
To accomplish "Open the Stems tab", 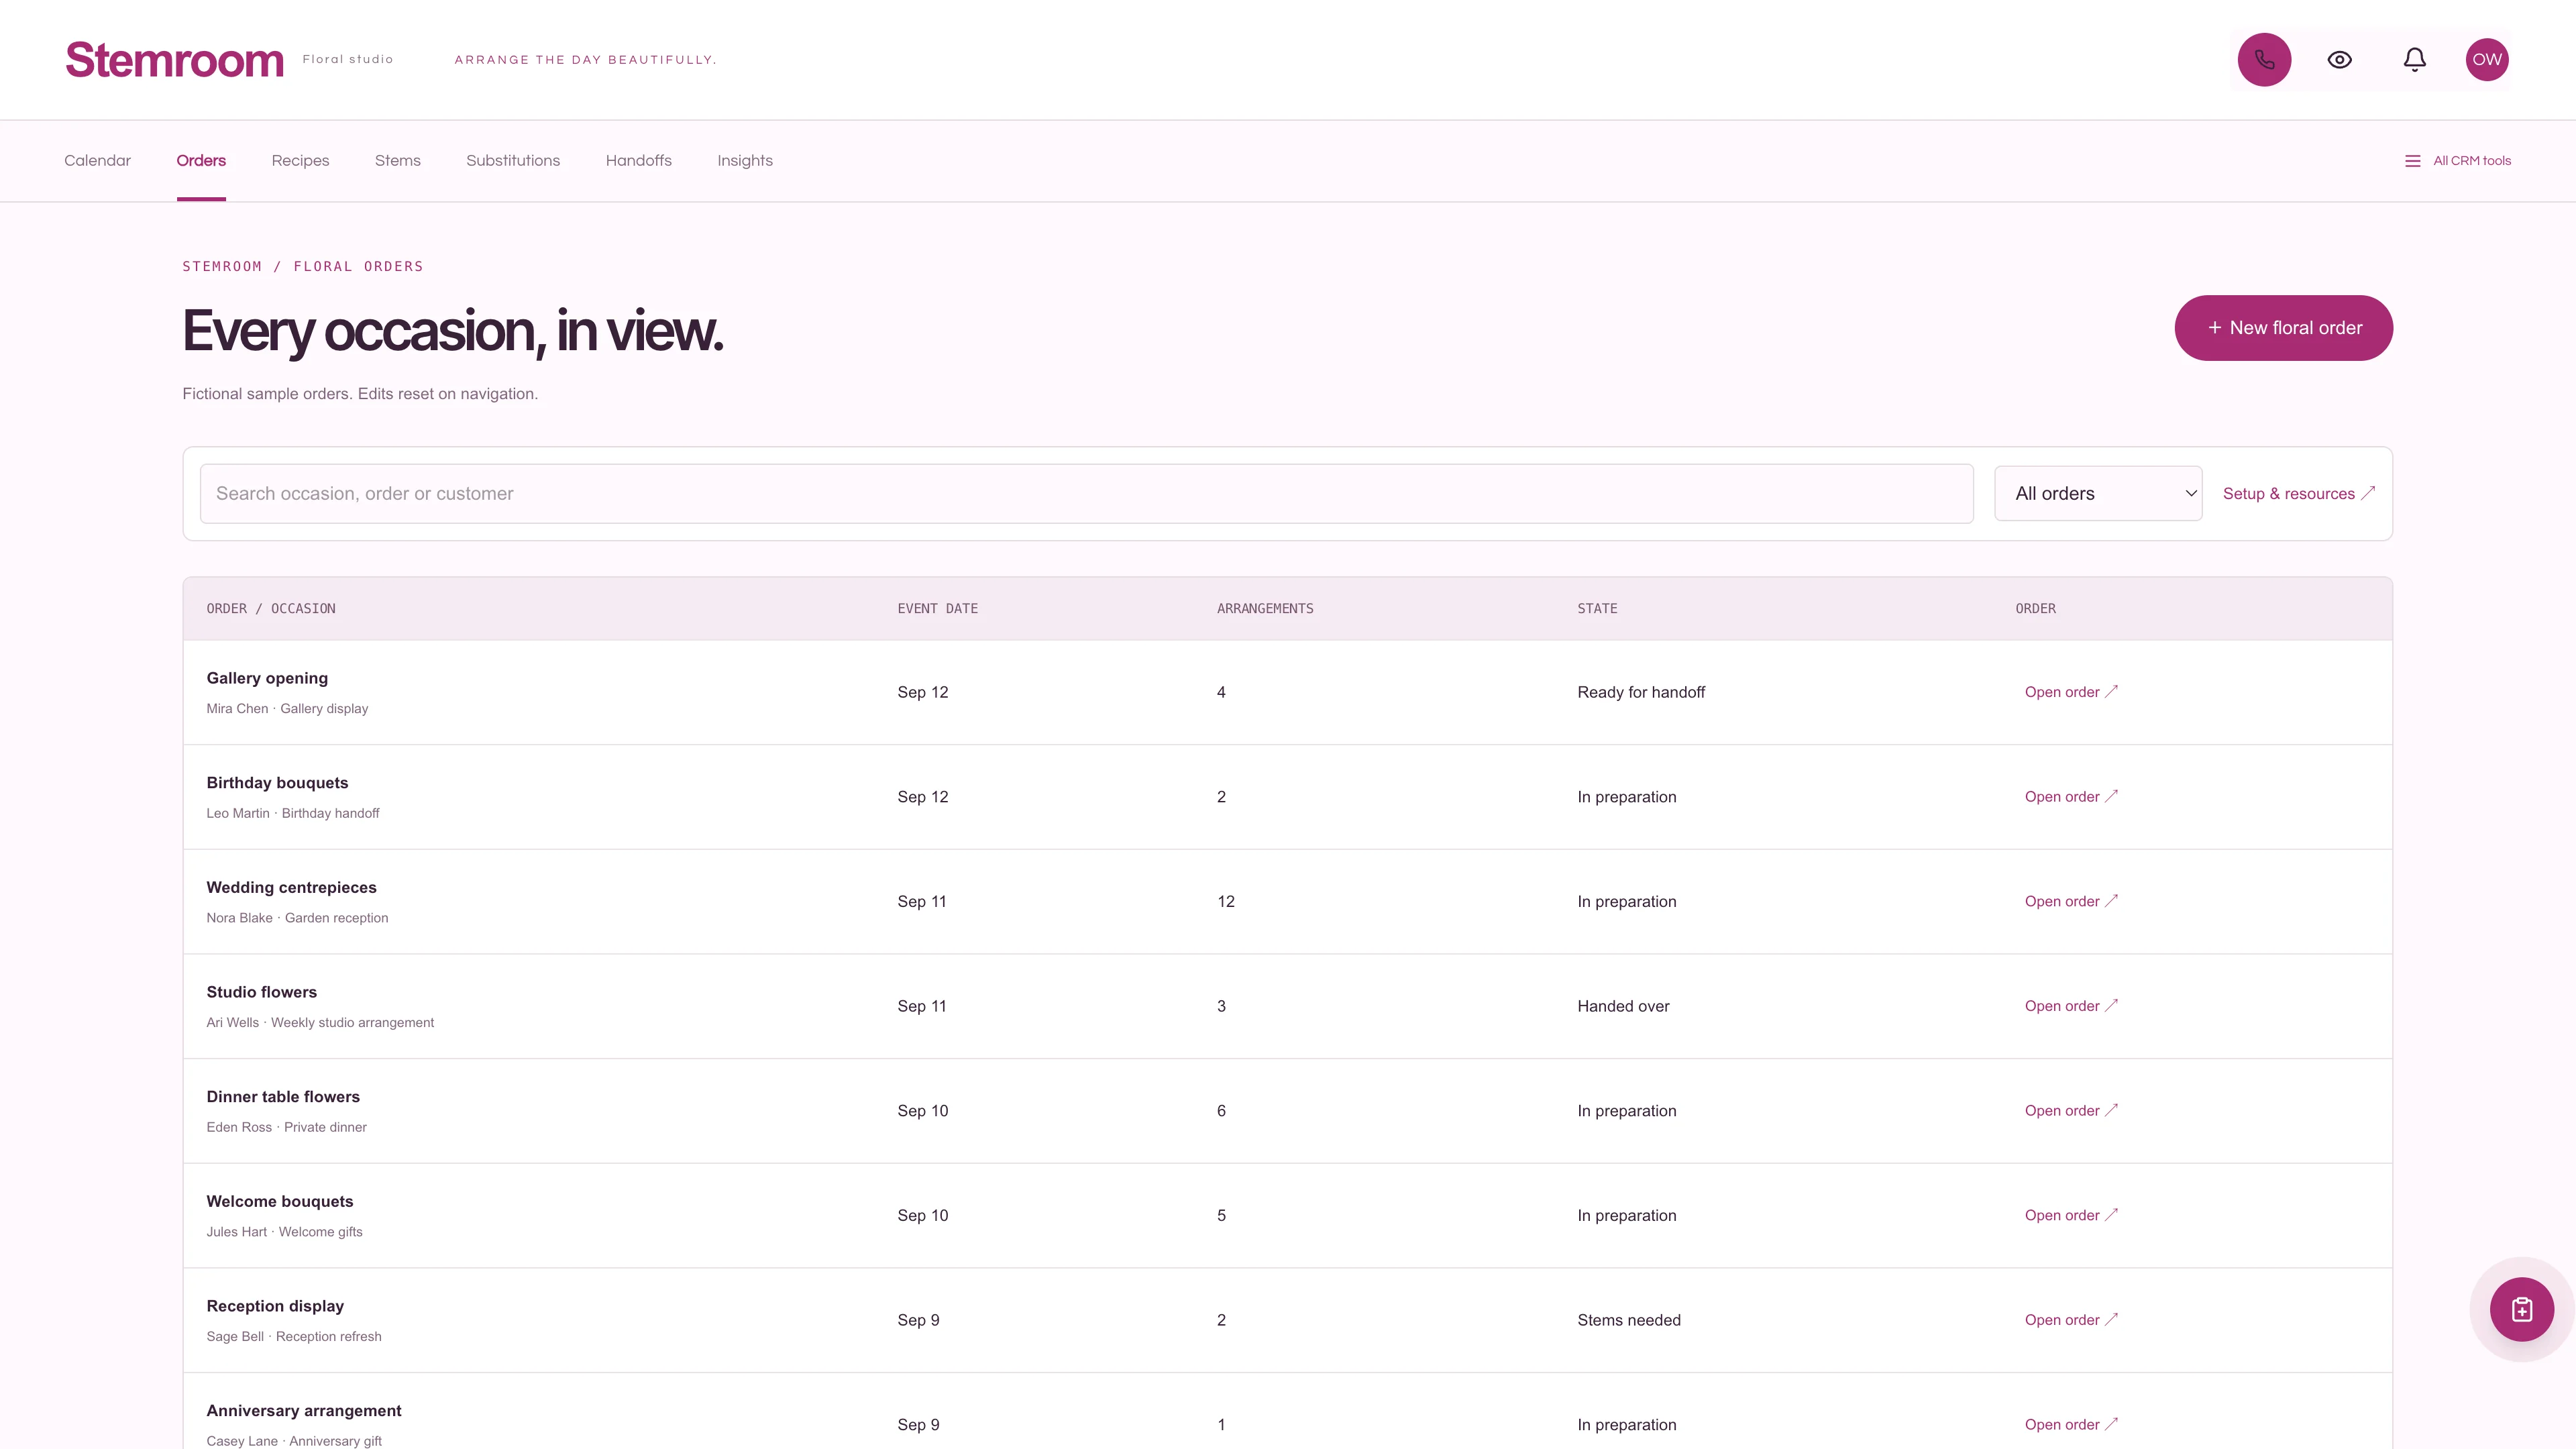I will 397,161.
